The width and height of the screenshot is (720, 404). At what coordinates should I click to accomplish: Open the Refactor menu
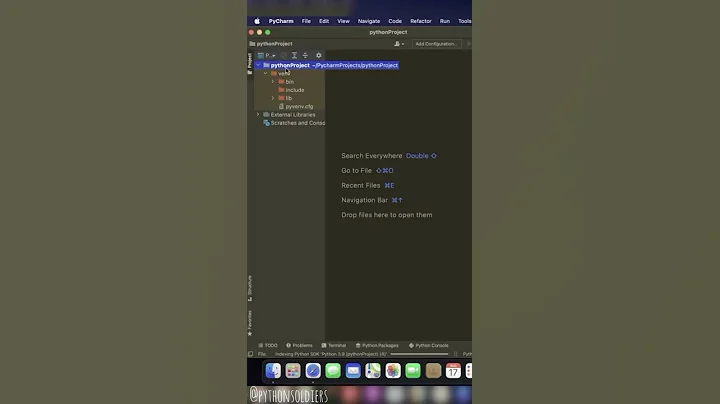(x=421, y=21)
